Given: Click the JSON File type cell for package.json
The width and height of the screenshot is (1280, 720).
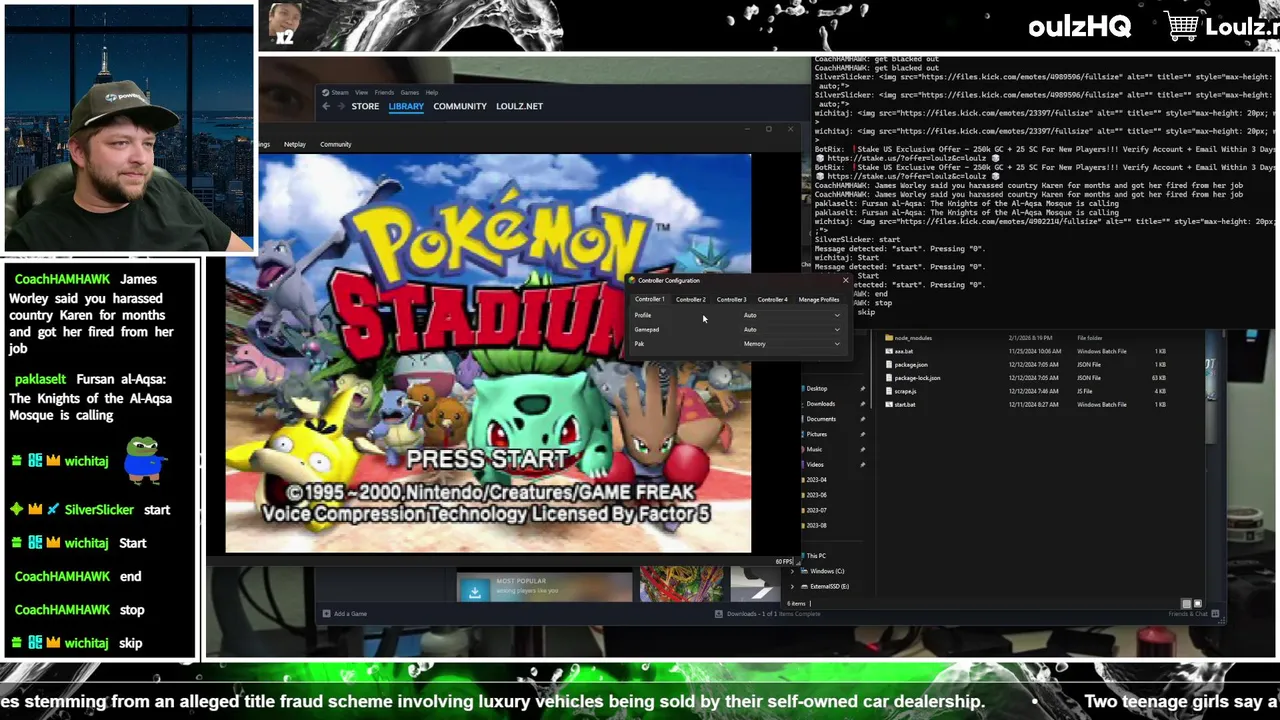Looking at the screenshot, I should pyautogui.click(x=1089, y=365).
